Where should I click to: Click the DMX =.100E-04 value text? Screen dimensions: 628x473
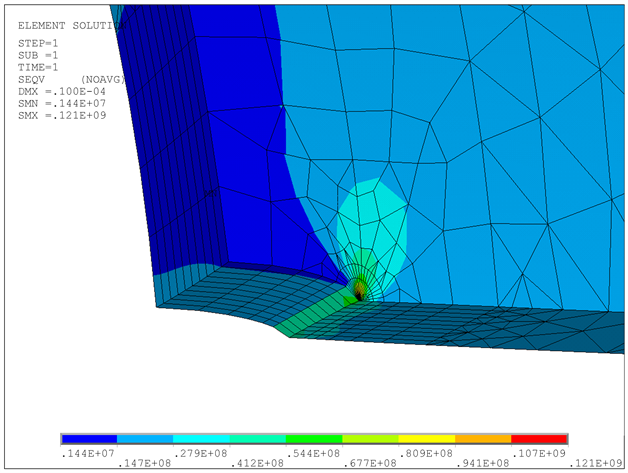click(61, 91)
